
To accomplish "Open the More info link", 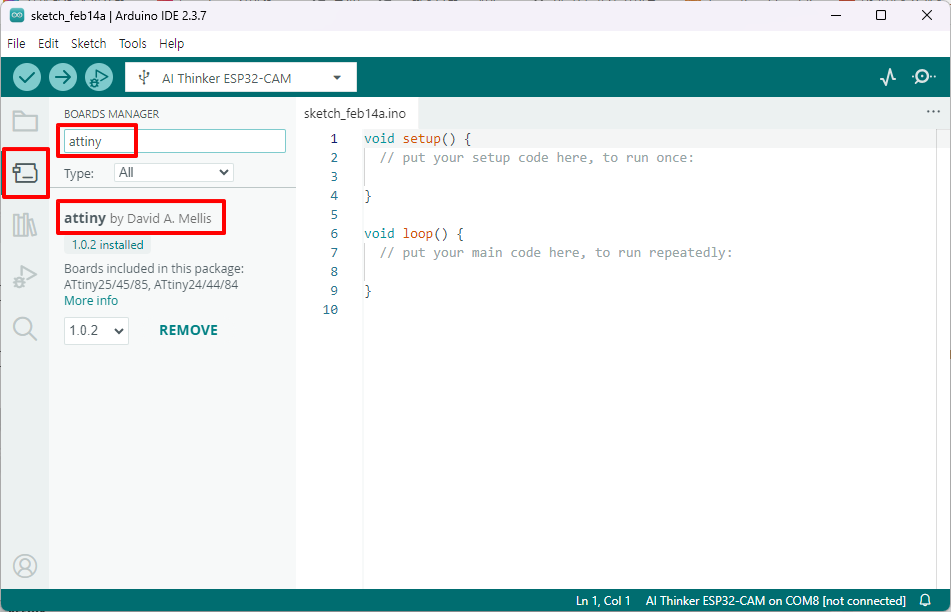I will [91, 301].
